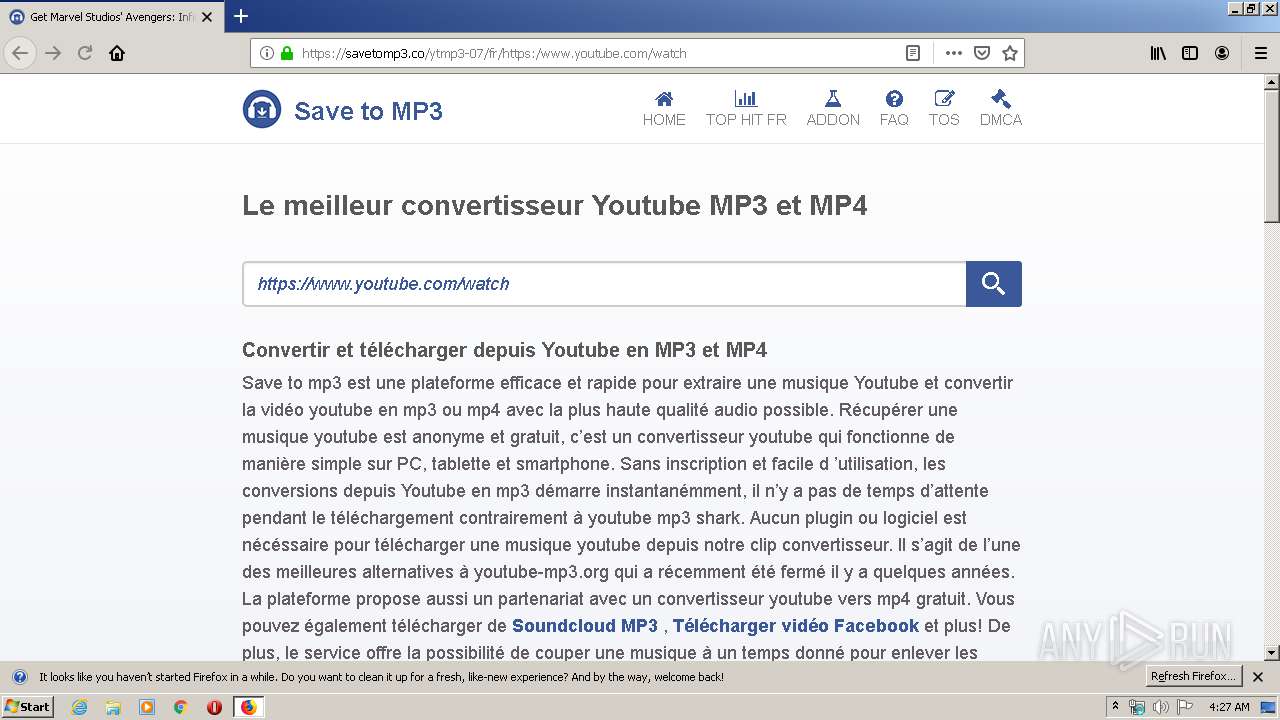
Task: Dismiss the Firefox refresh notification bar
Action: (1258, 677)
